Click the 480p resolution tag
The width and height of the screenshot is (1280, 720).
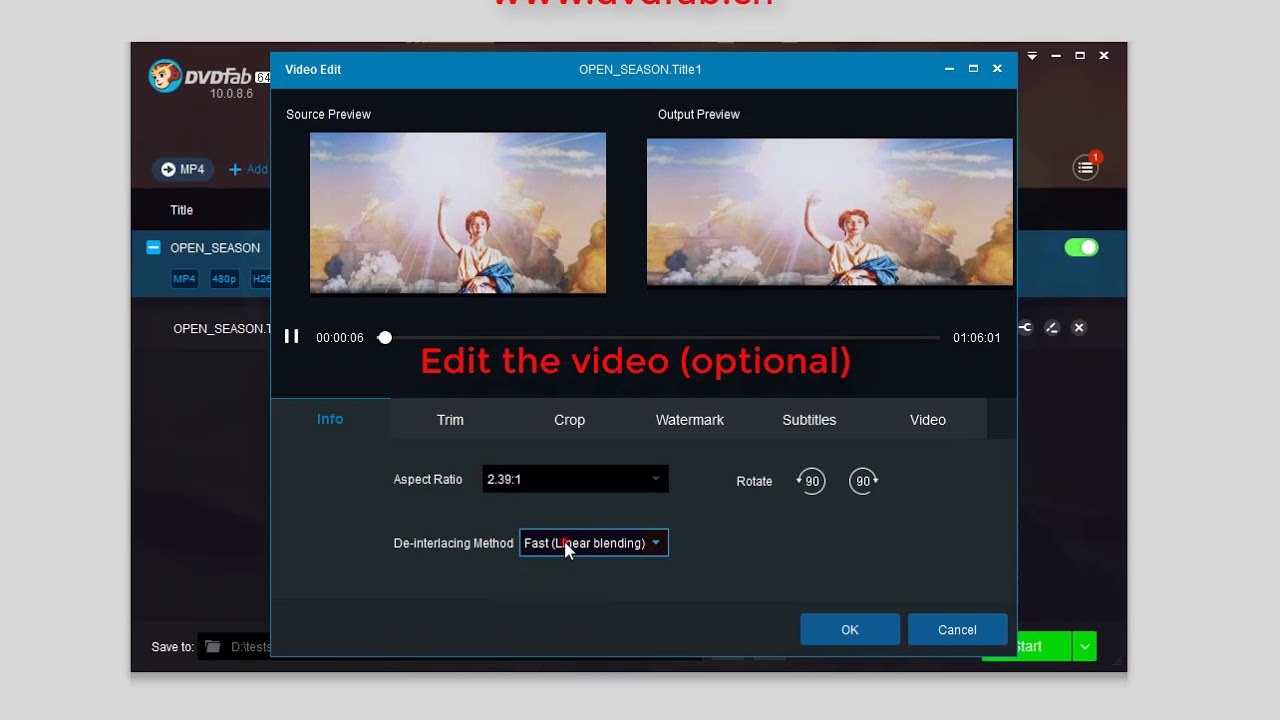224,279
